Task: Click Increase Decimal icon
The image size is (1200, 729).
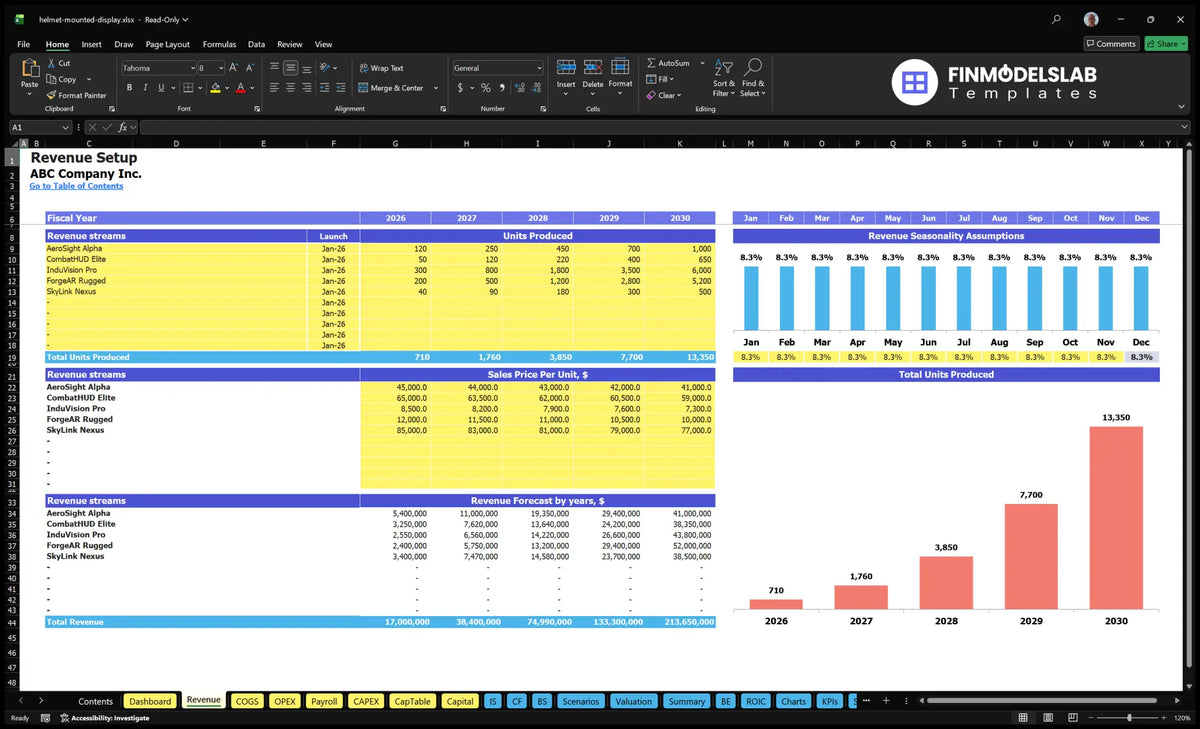Action: 518,88
